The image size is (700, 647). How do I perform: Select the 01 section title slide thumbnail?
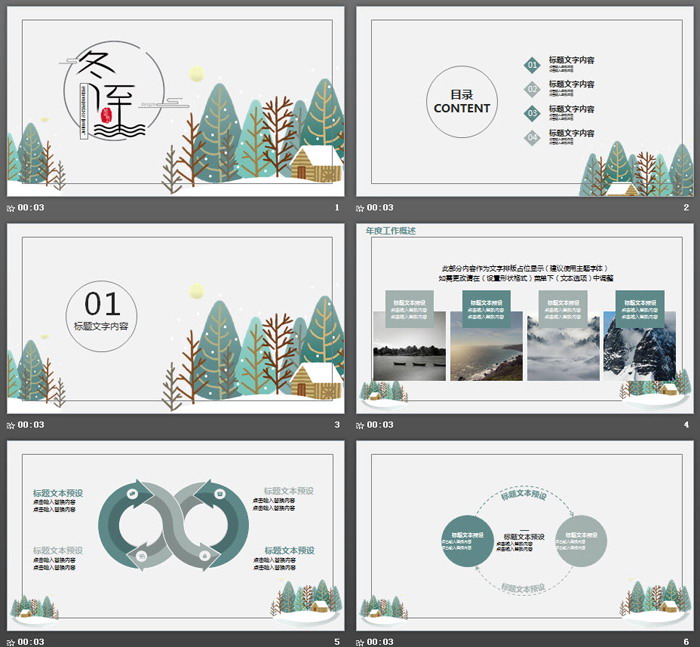(x=175, y=318)
